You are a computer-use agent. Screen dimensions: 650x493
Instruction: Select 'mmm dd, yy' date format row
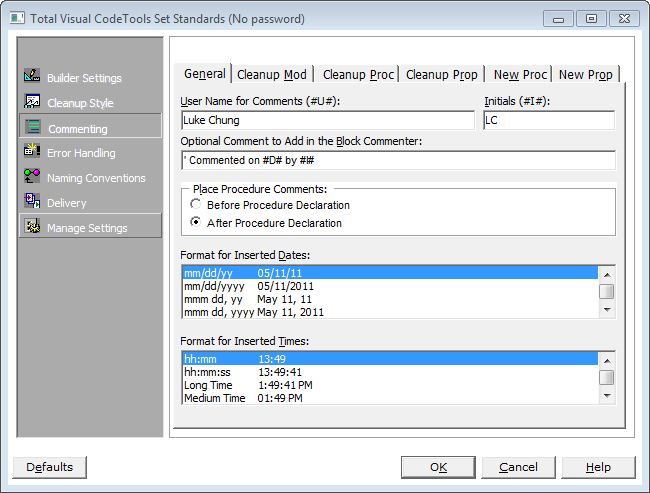point(390,299)
